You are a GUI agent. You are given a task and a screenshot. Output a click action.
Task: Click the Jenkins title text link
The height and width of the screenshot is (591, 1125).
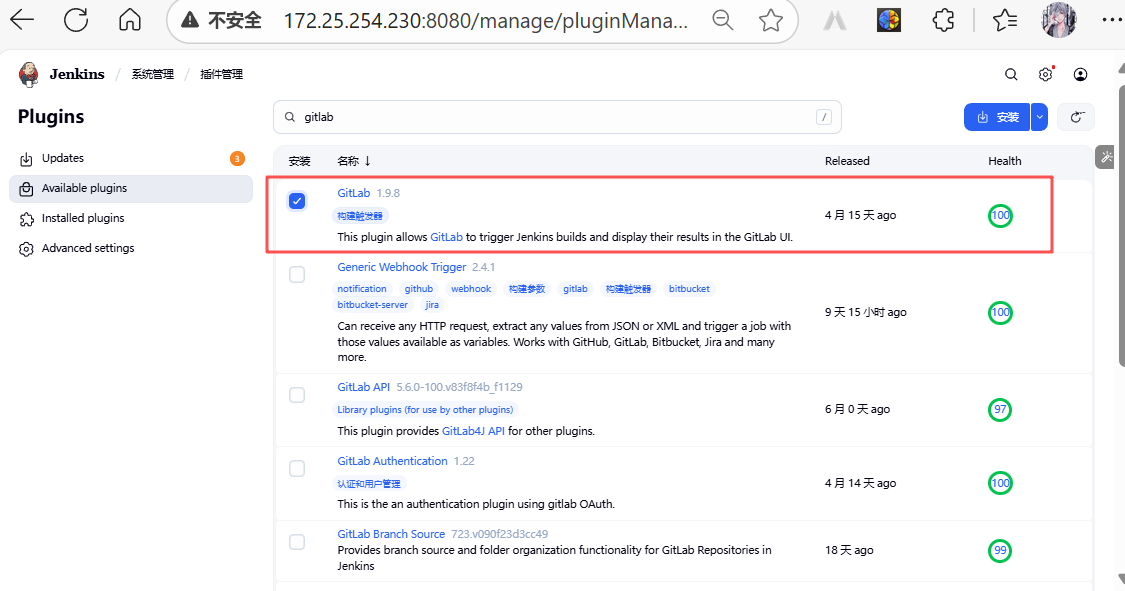77,74
